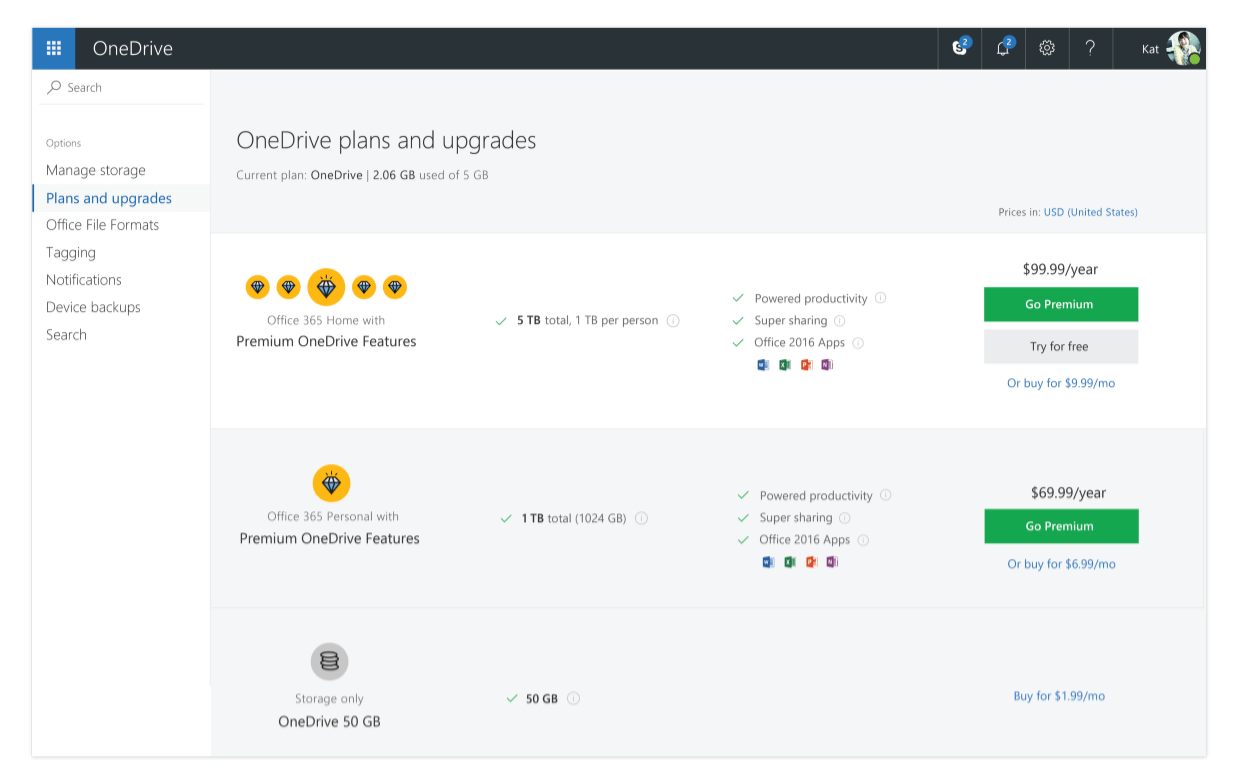
Task: Click large center diamond icon of Home plan
Action: pos(326,288)
